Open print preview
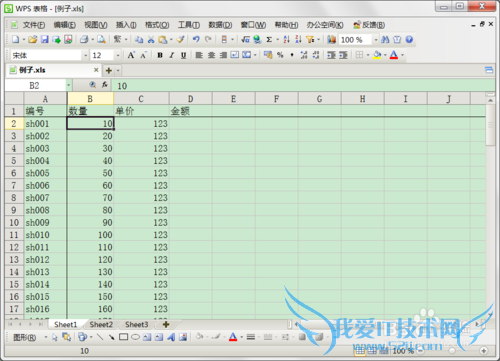500x361 pixels. pos(101,39)
